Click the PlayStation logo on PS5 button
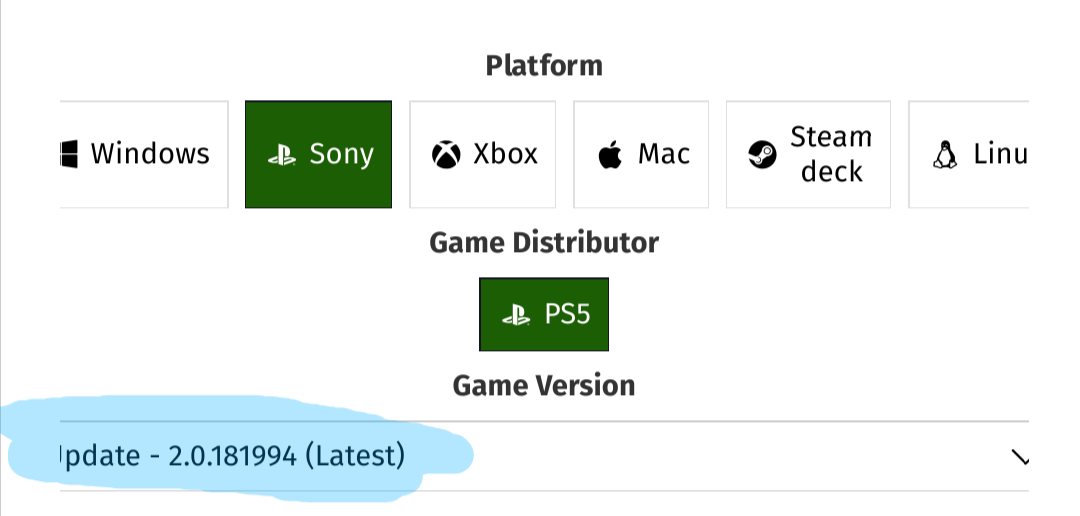 click(x=516, y=315)
